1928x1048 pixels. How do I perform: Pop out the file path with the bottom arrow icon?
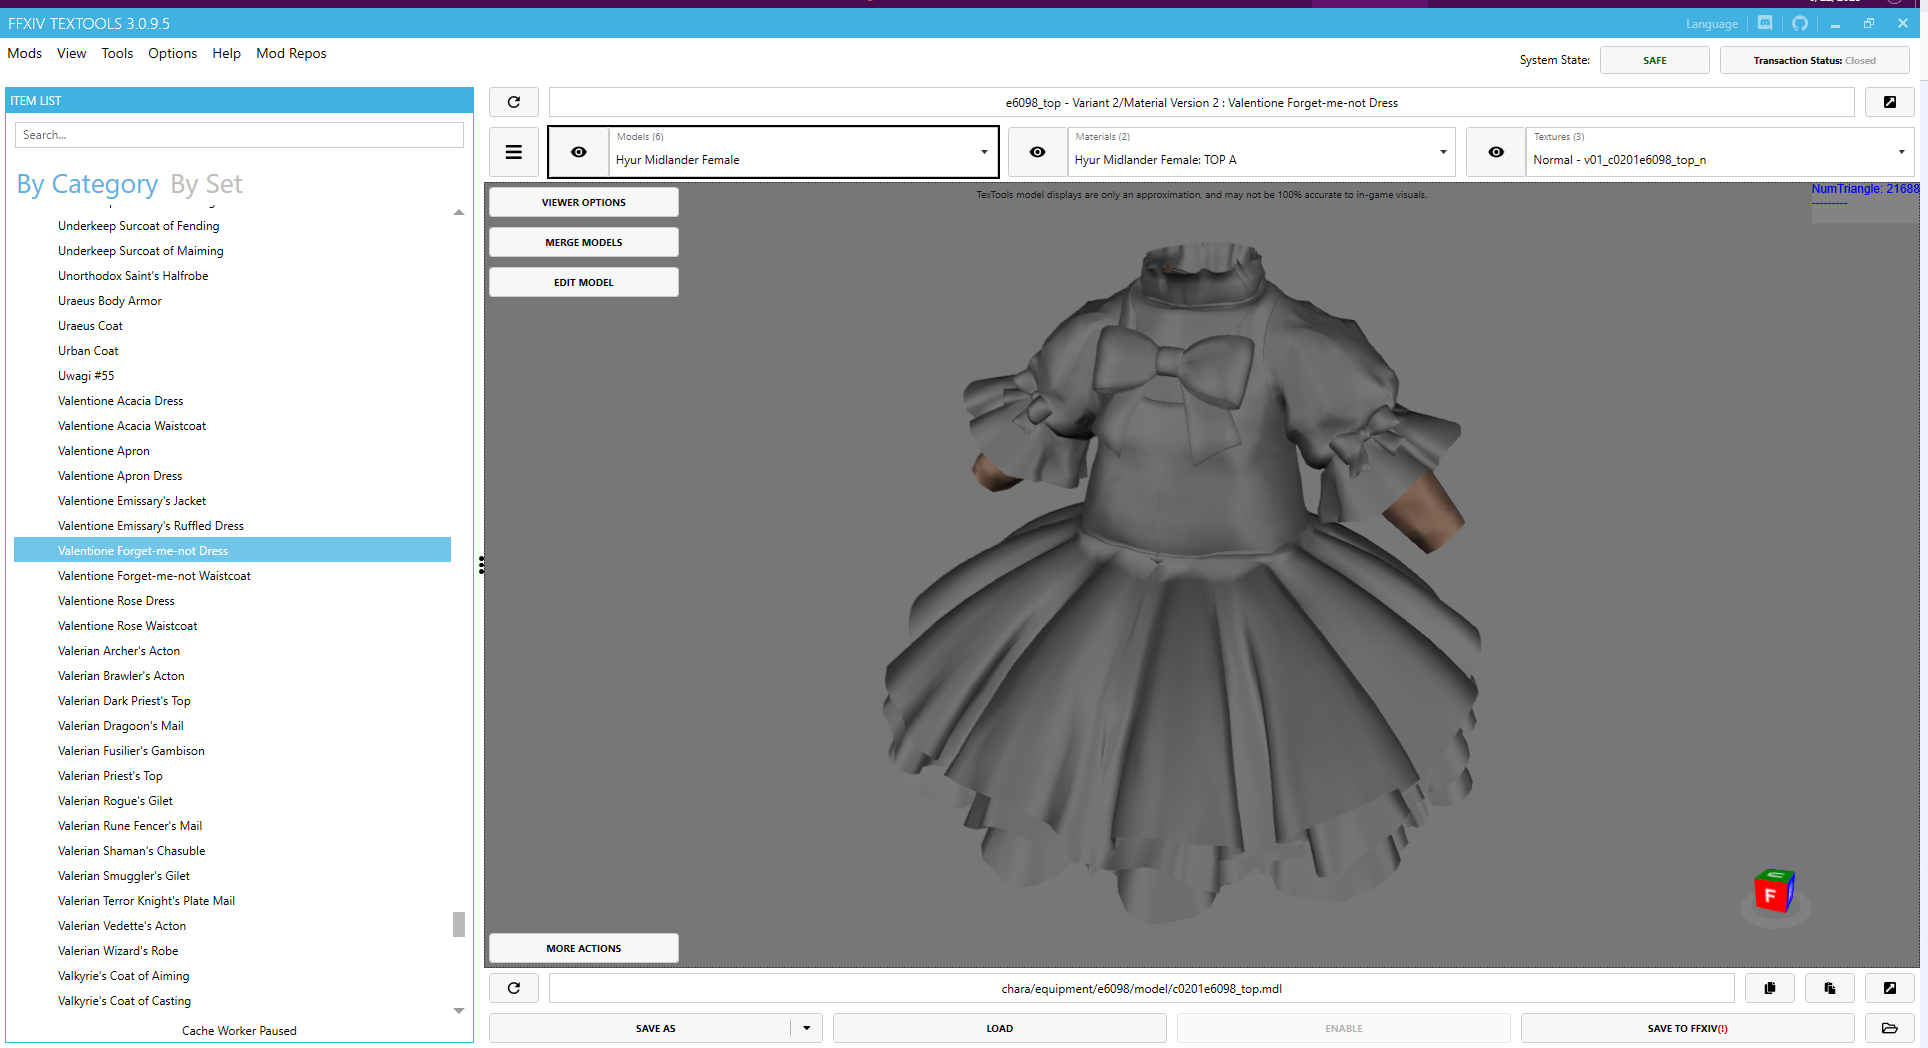point(1890,988)
